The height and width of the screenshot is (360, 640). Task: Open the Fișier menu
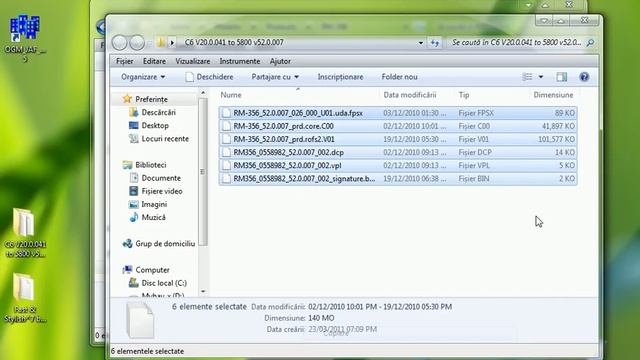(124, 61)
